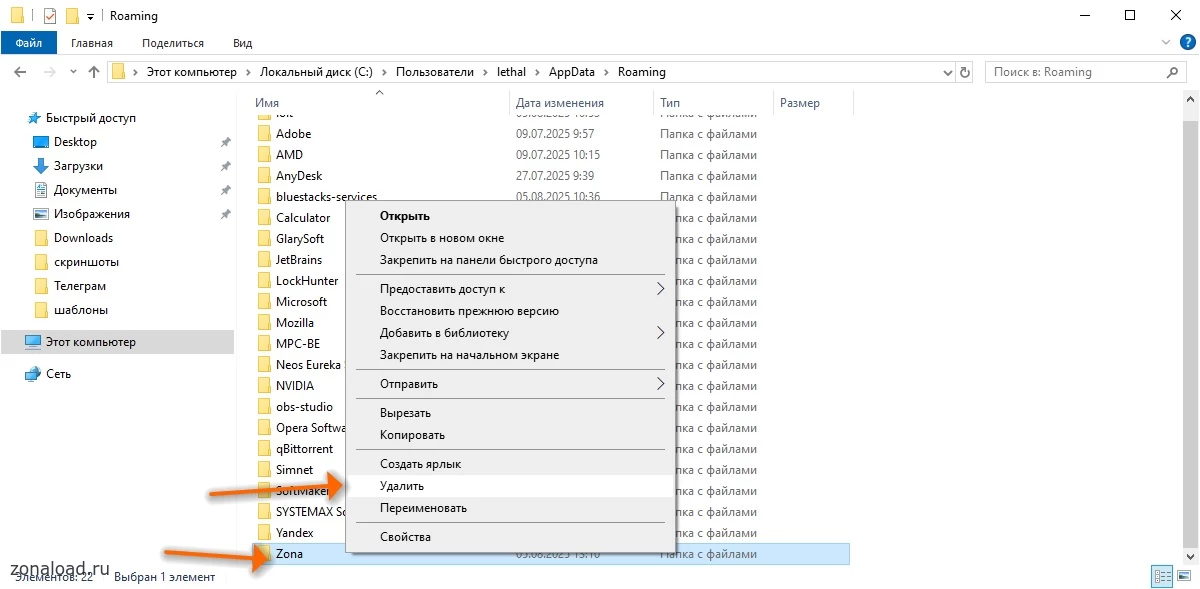
Task: Choose Свойства in context menu
Action: (405, 537)
